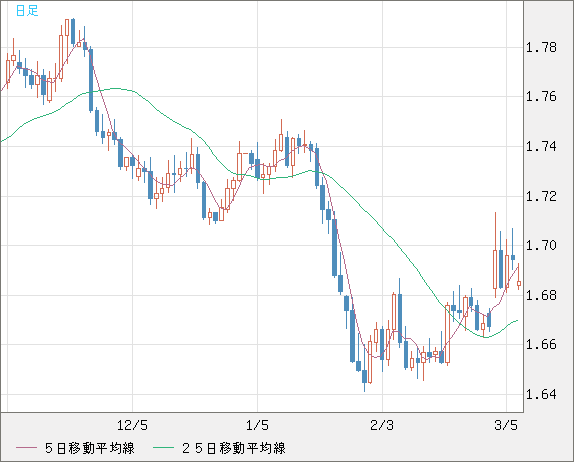The width and height of the screenshot is (574, 462).
Task: Click the 2/3 date axis label
Action: pos(382,425)
